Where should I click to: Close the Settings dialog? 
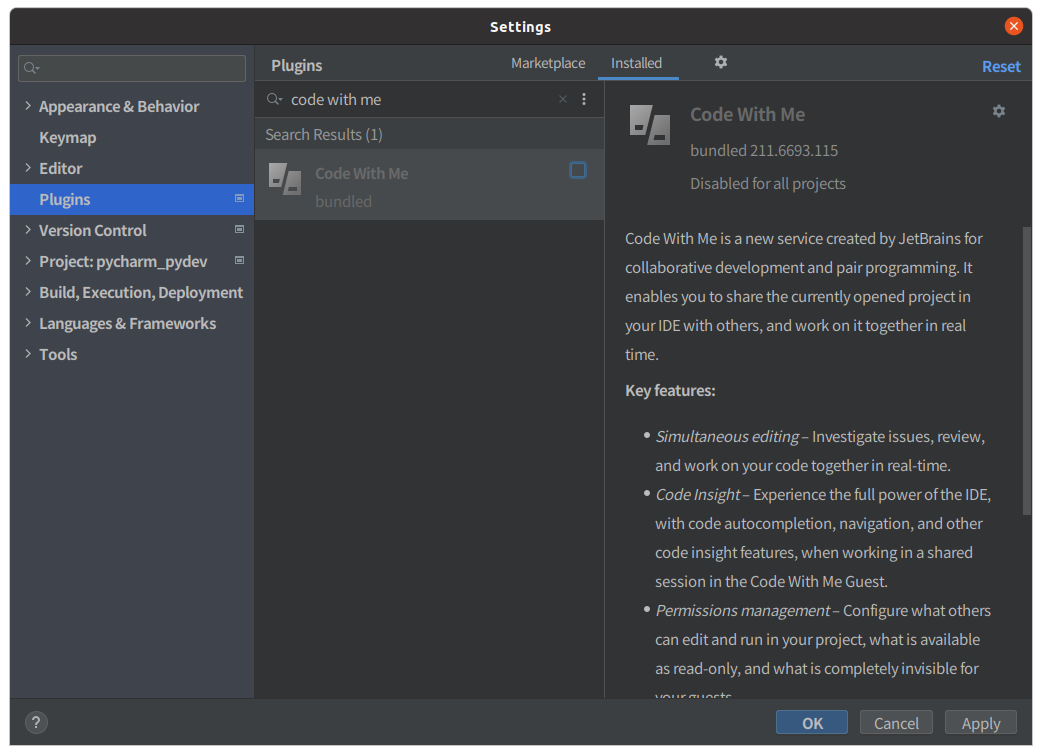coord(1013,26)
